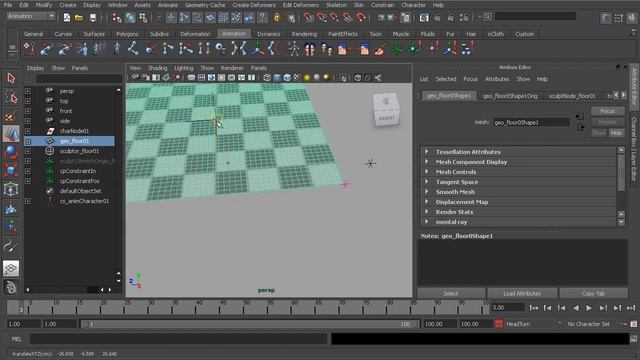Screen dimensions: 640x360
Task: Click the playback range slider bar
Action: 249,324
